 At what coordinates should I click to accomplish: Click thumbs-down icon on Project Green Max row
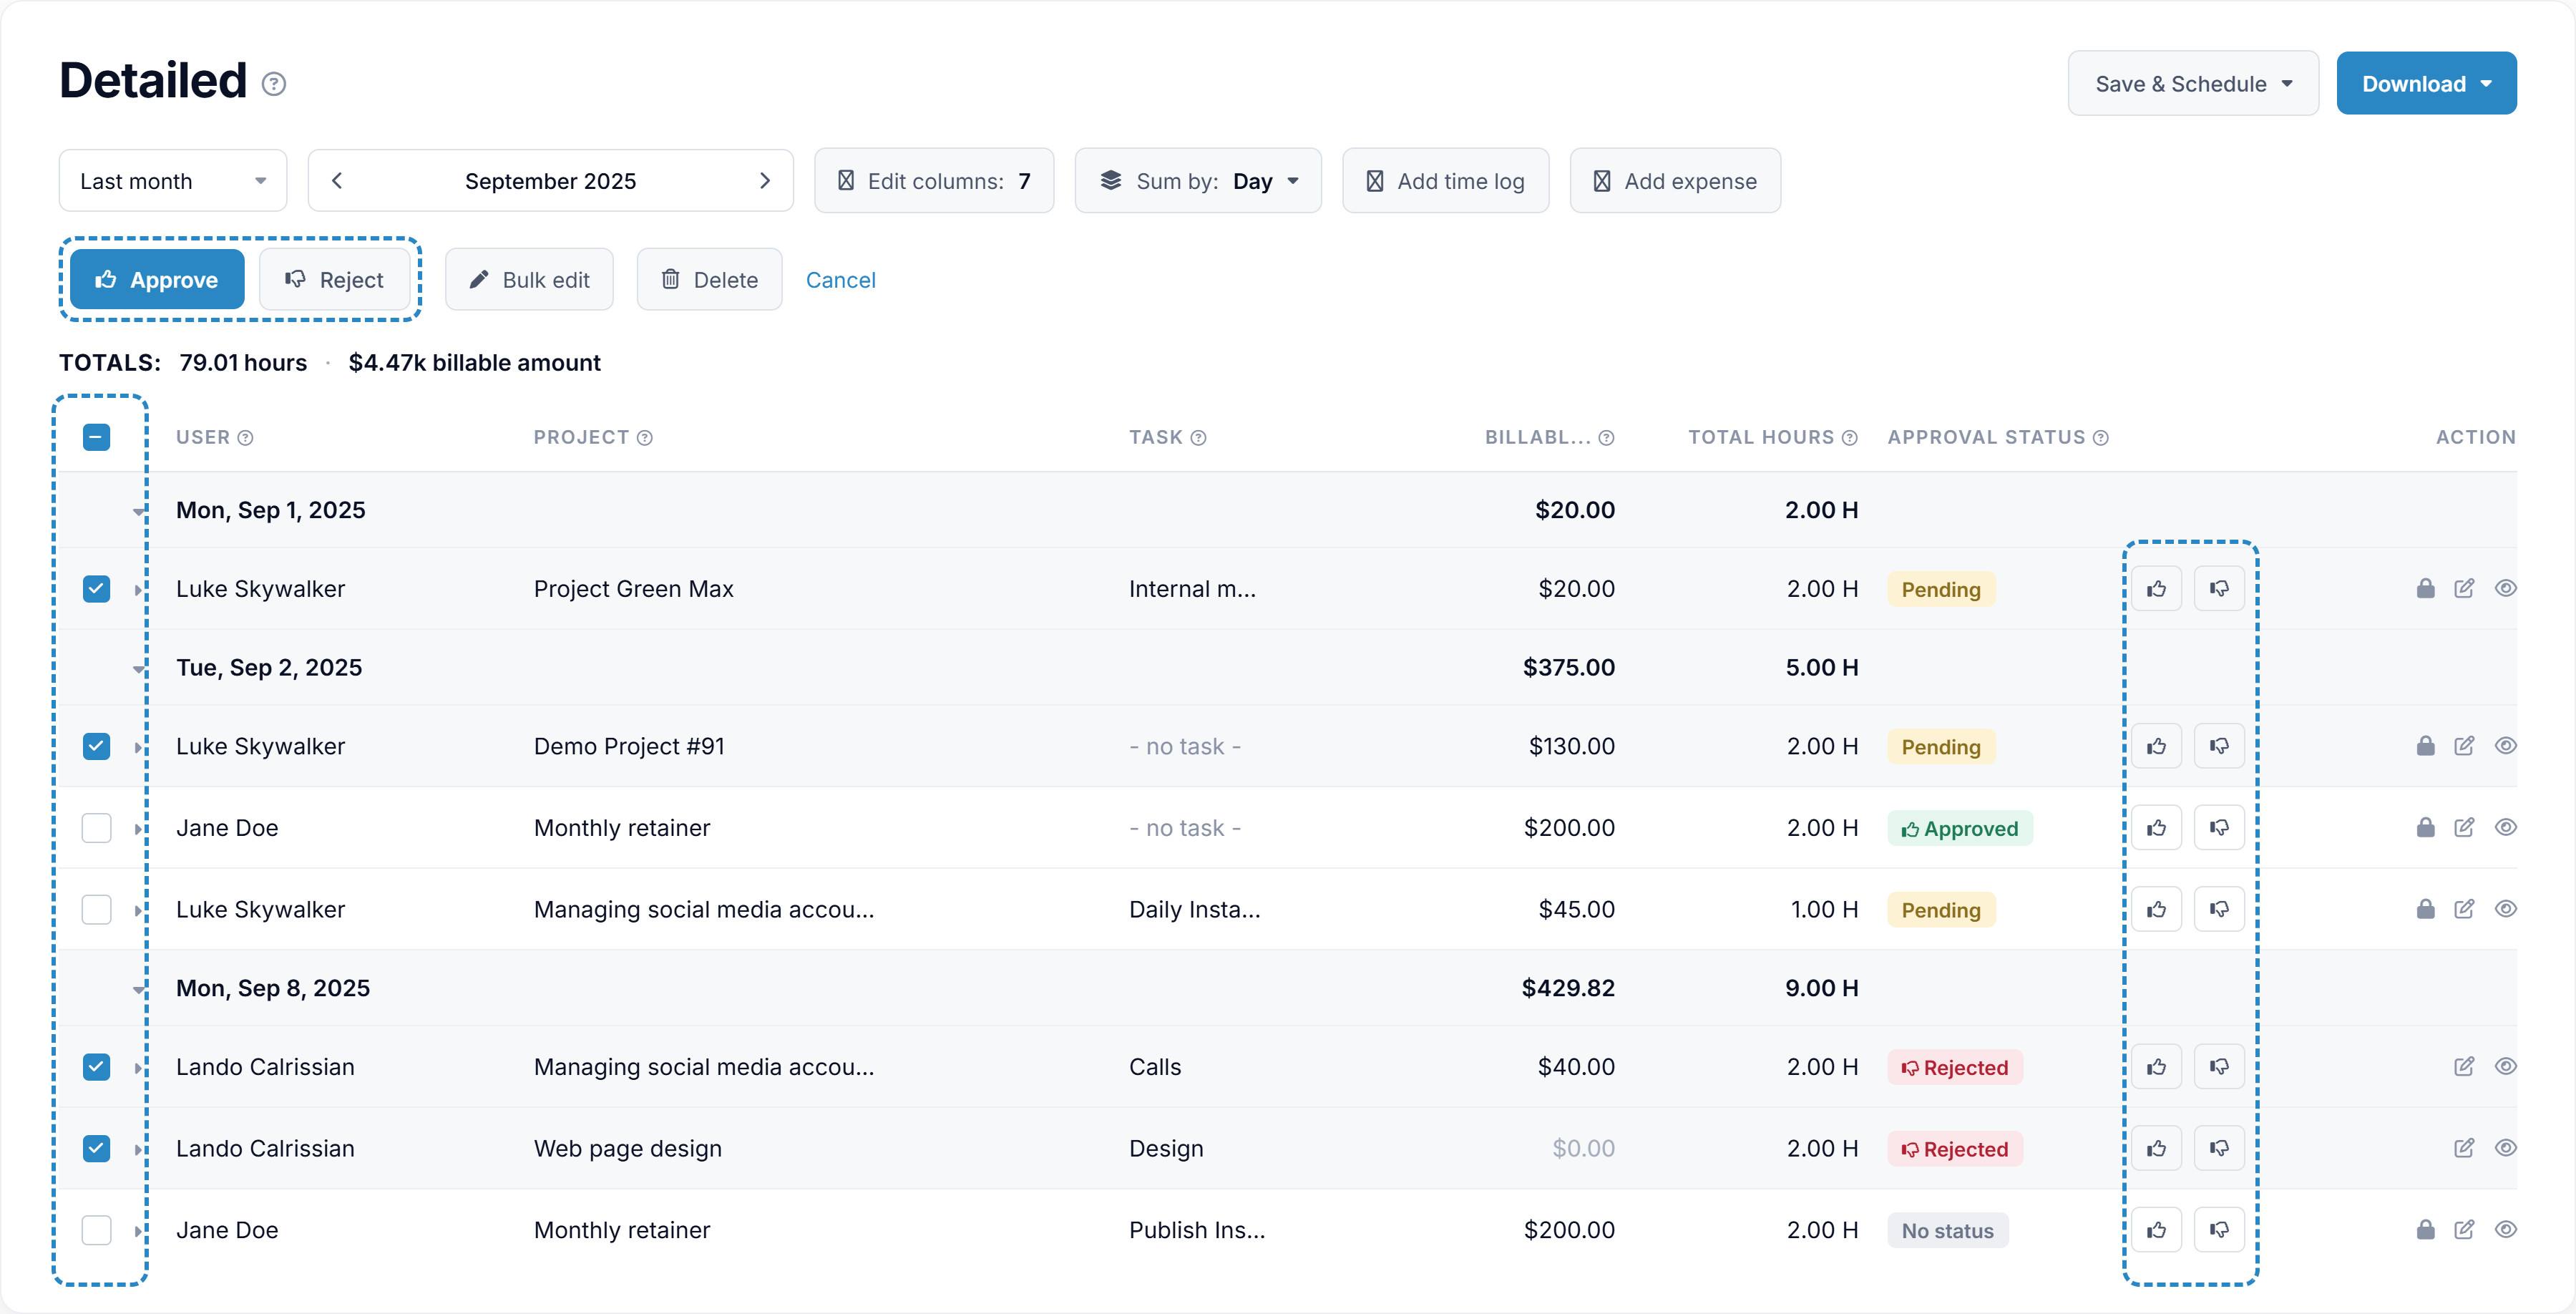[2219, 589]
